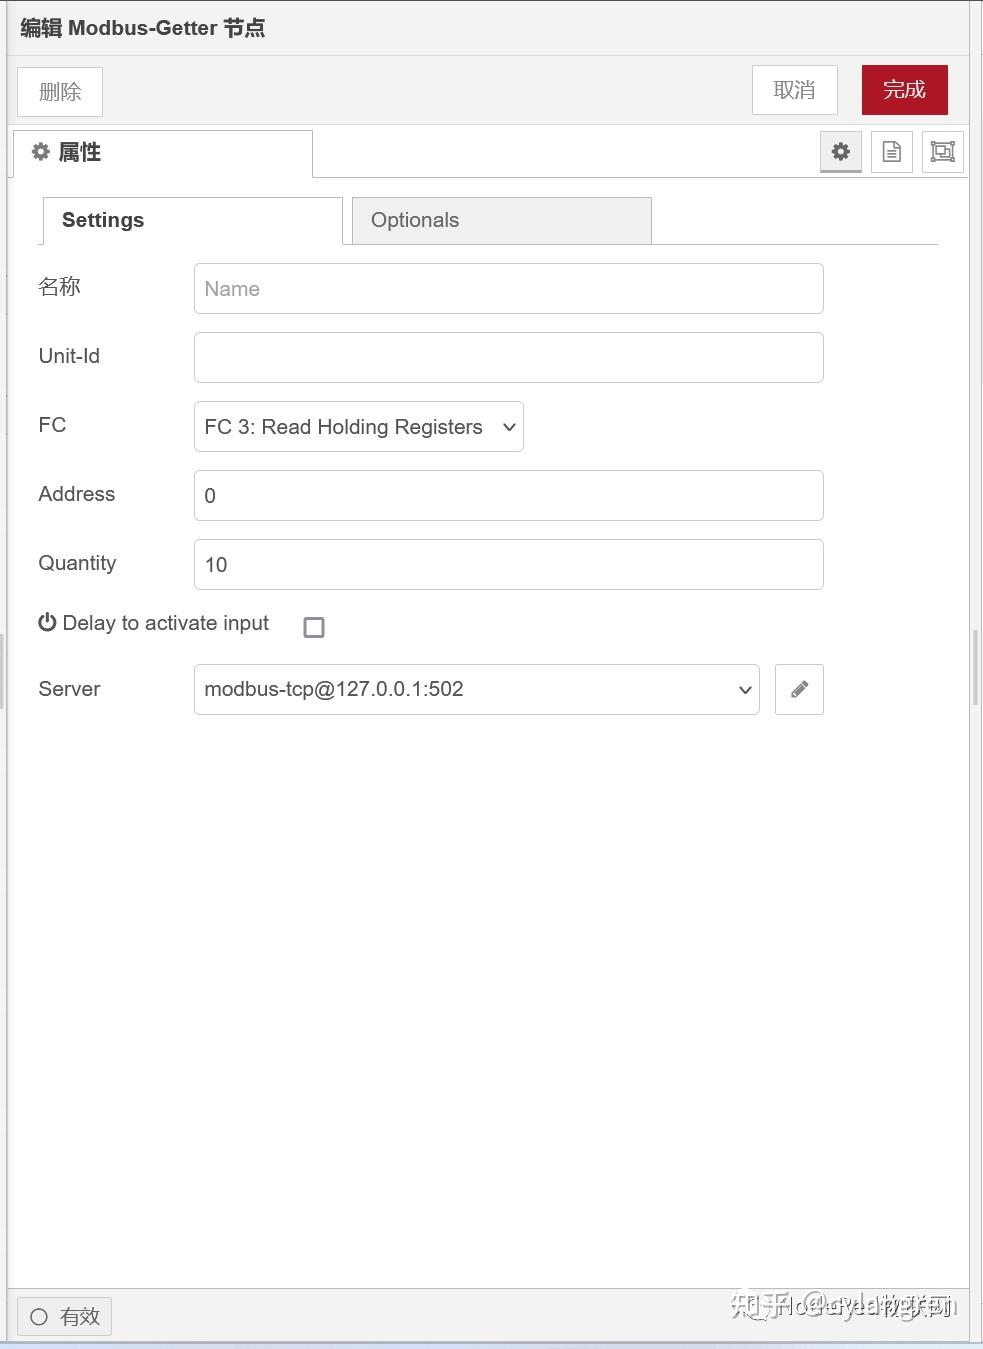983x1349 pixels.
Task: Open the 属性 tab
Action: click(x=80, y=152)
